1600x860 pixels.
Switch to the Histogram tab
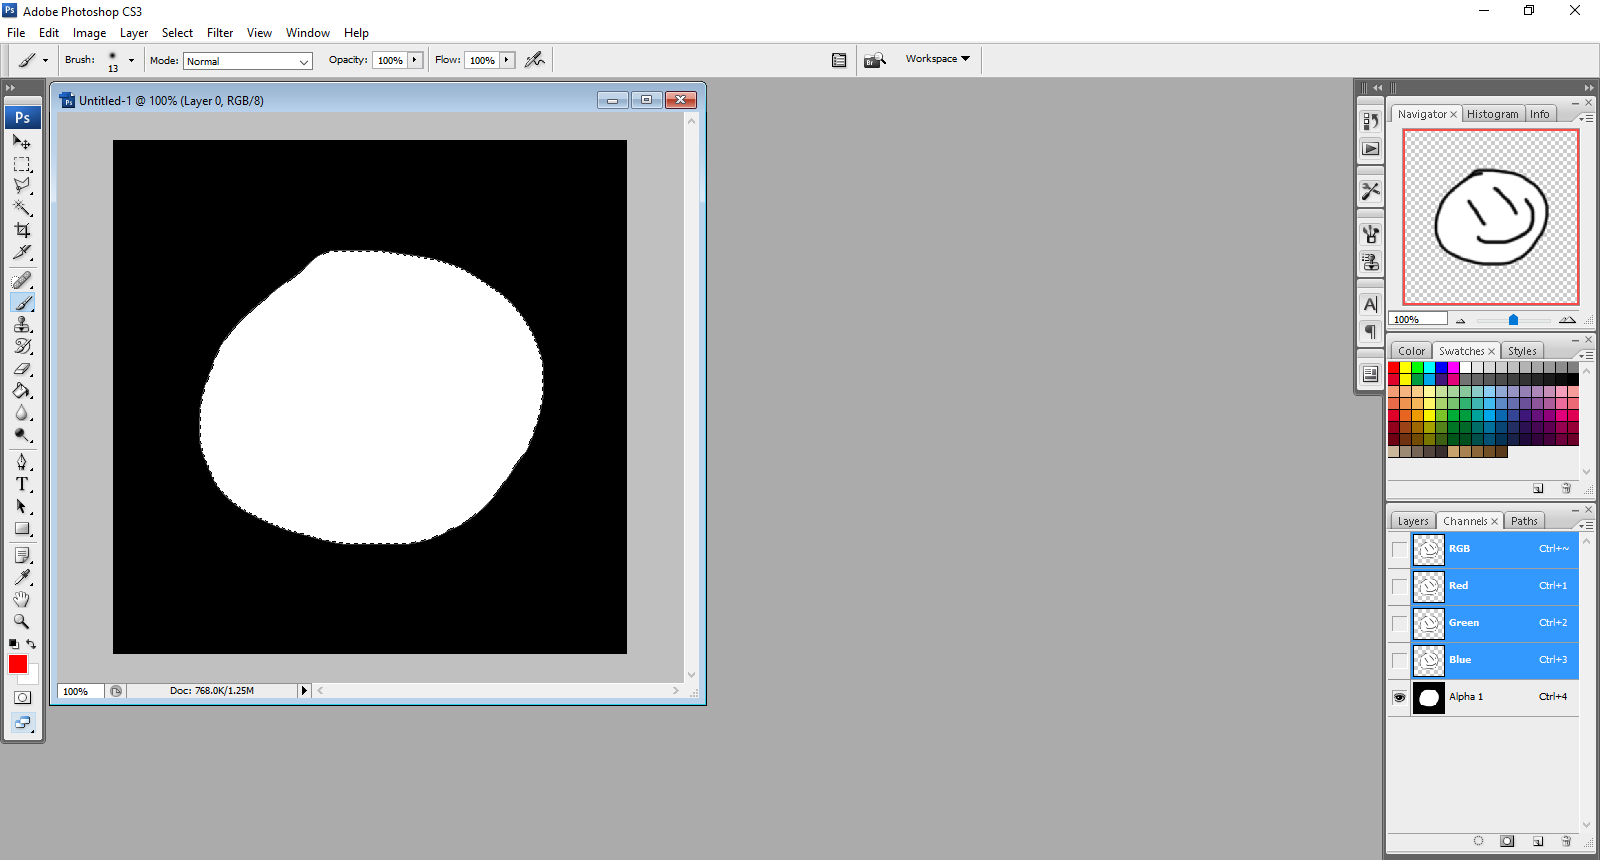(x=1493, y=114)
